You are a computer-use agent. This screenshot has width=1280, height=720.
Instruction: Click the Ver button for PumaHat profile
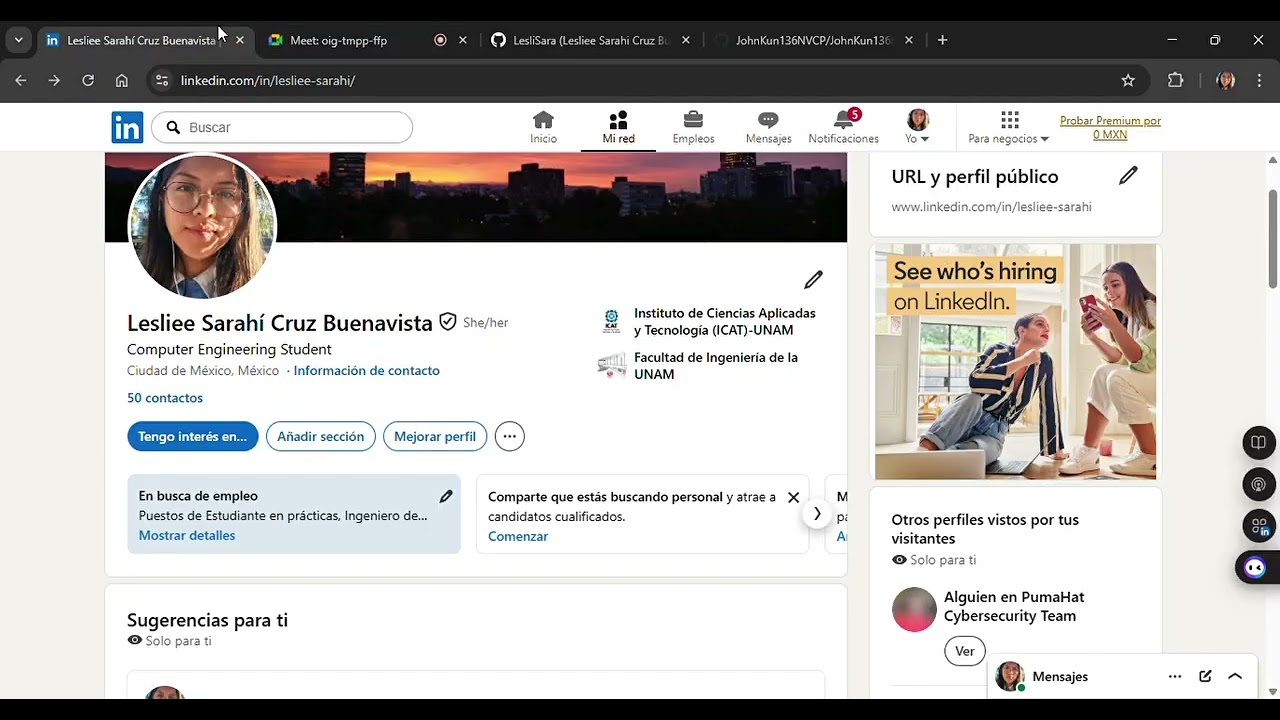click(x=964, y=651)
